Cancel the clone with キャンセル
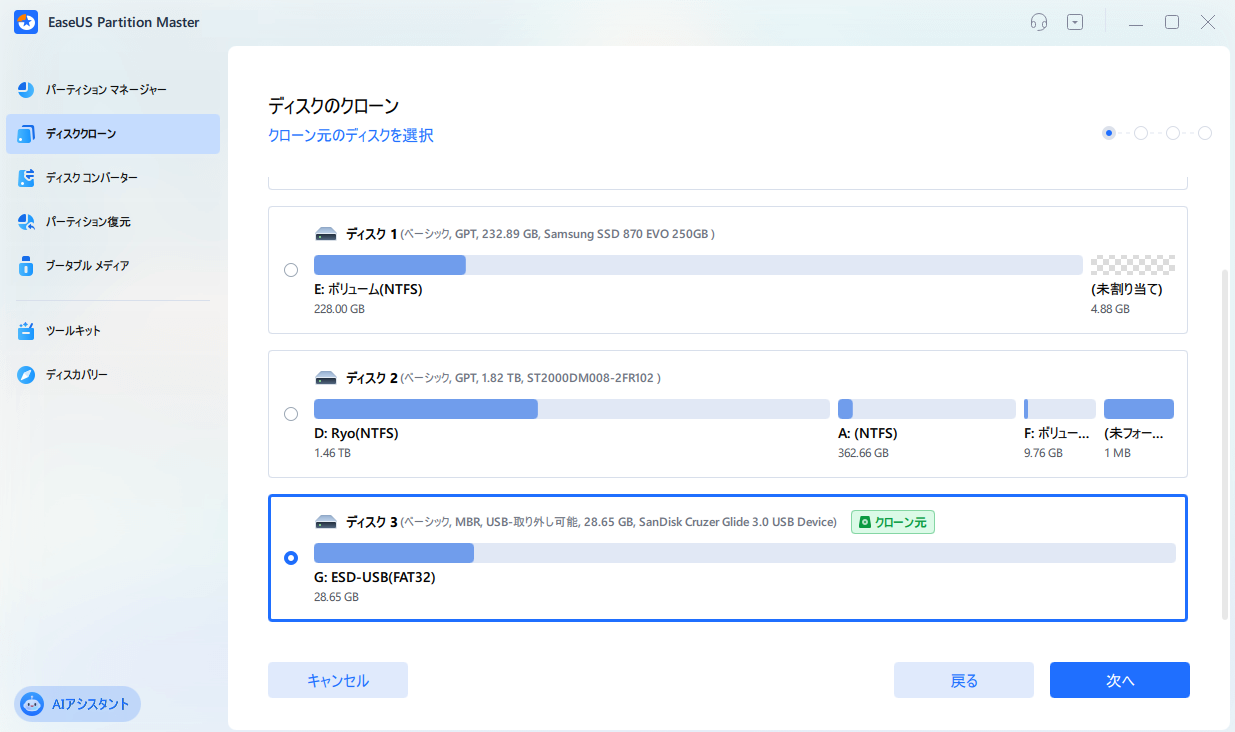 337,680
